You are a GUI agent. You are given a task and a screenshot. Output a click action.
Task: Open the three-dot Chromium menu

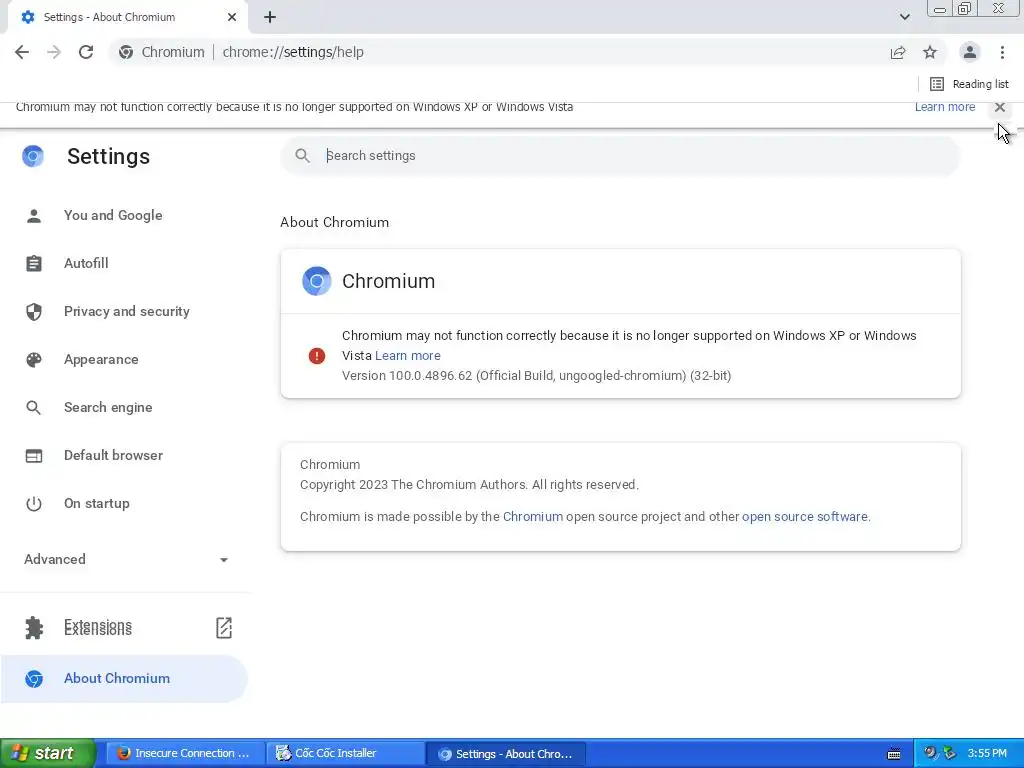tap(1002, 52)
